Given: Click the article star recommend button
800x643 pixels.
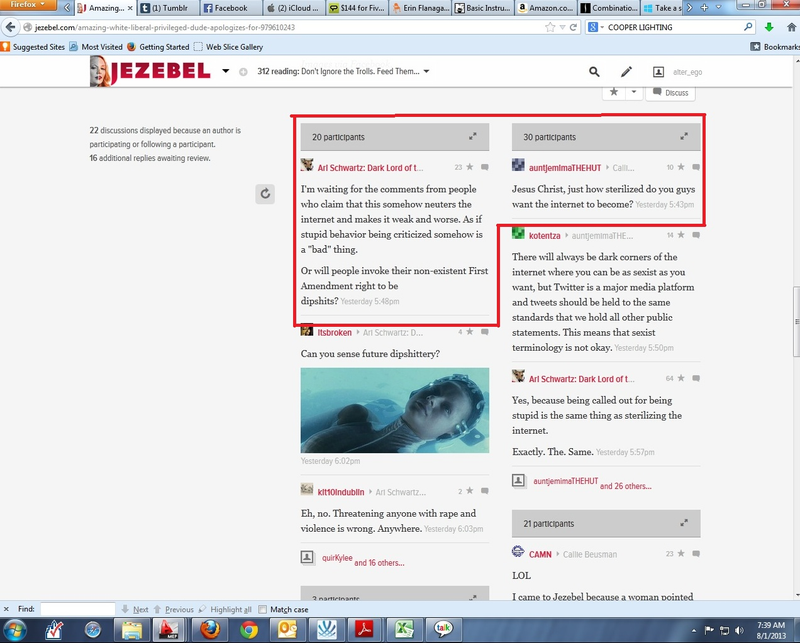Looking at the screenshot, I should point(614,92).
